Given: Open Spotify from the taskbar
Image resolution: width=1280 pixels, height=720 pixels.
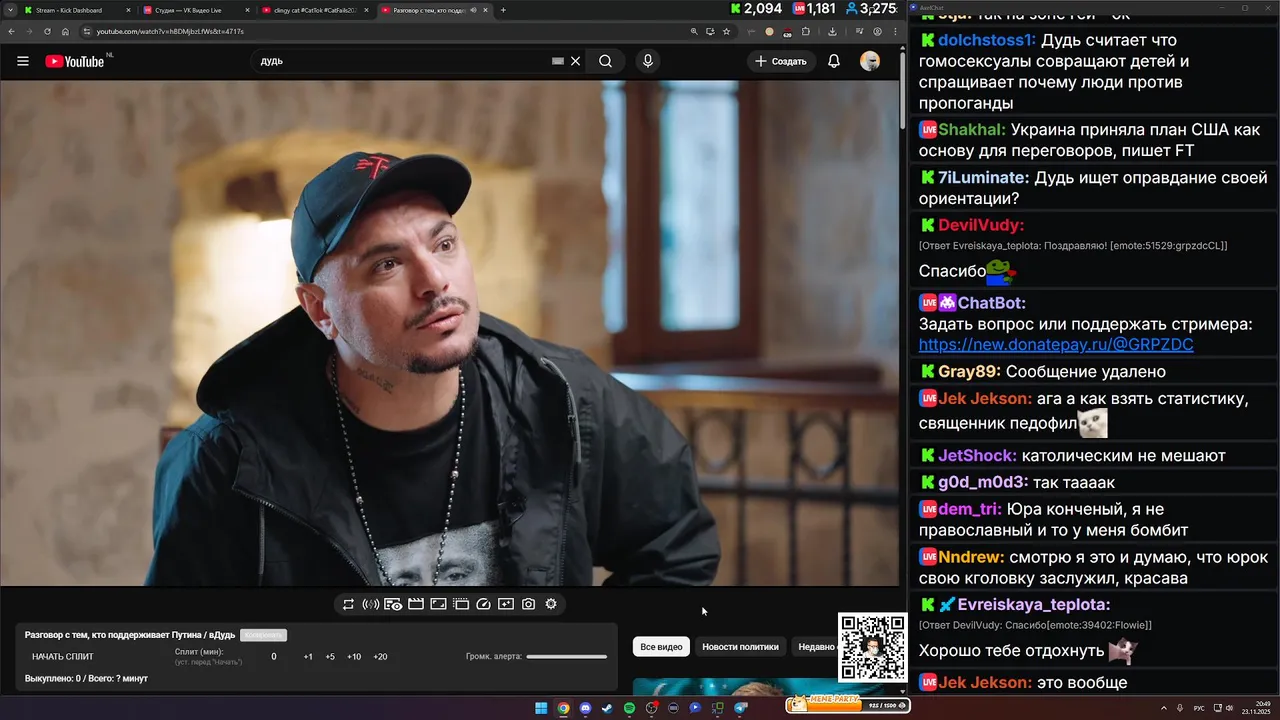Looking at the screenshot, I should (629, 708).
